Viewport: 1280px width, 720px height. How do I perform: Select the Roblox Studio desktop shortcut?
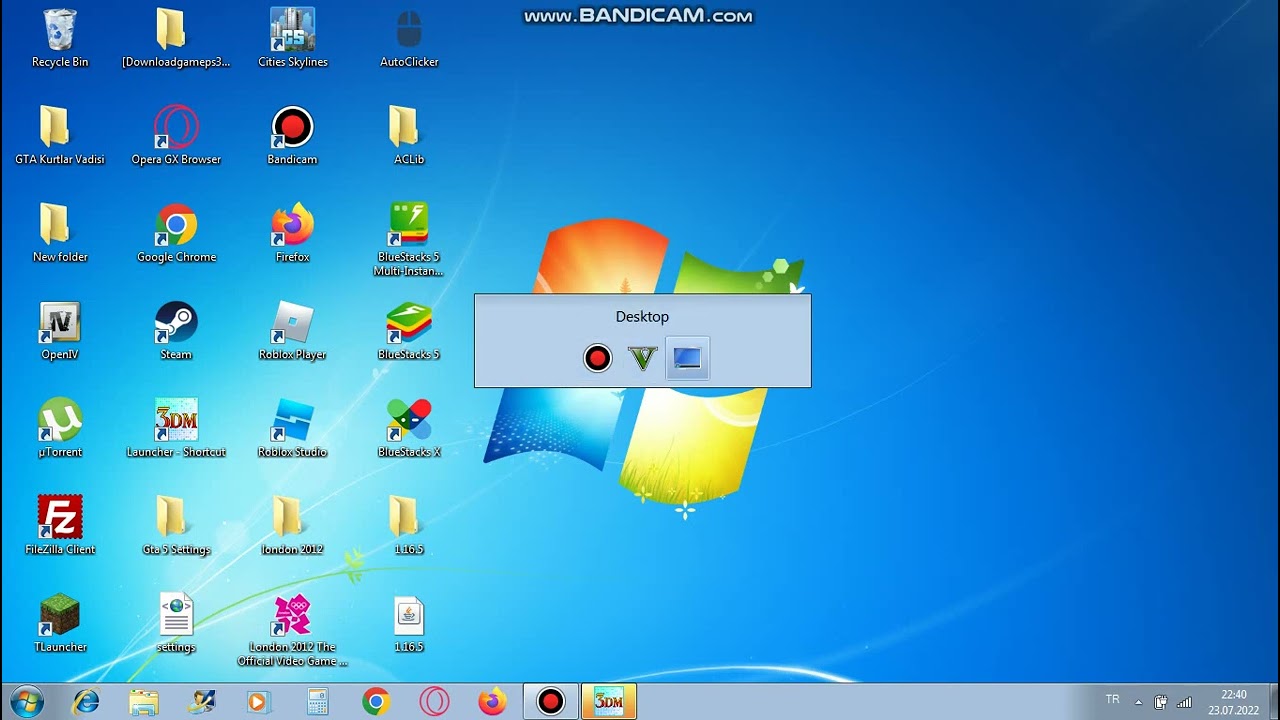pyautogui.click(x=292, y=429)
